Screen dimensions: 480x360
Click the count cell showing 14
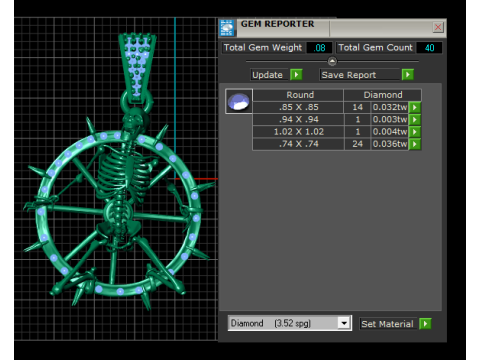click(x=357, y=107)
